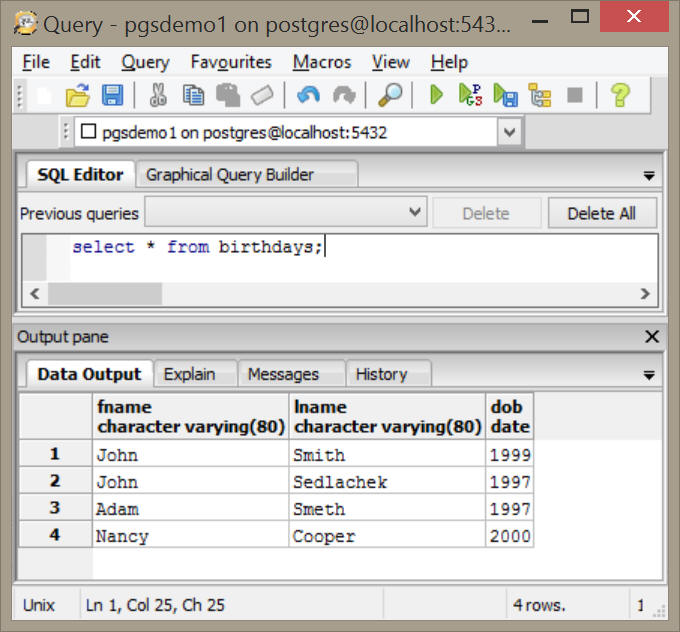The width and height of the screenshot is (680, 632).
Task: Click the Cooper cell
Action: 387,535
